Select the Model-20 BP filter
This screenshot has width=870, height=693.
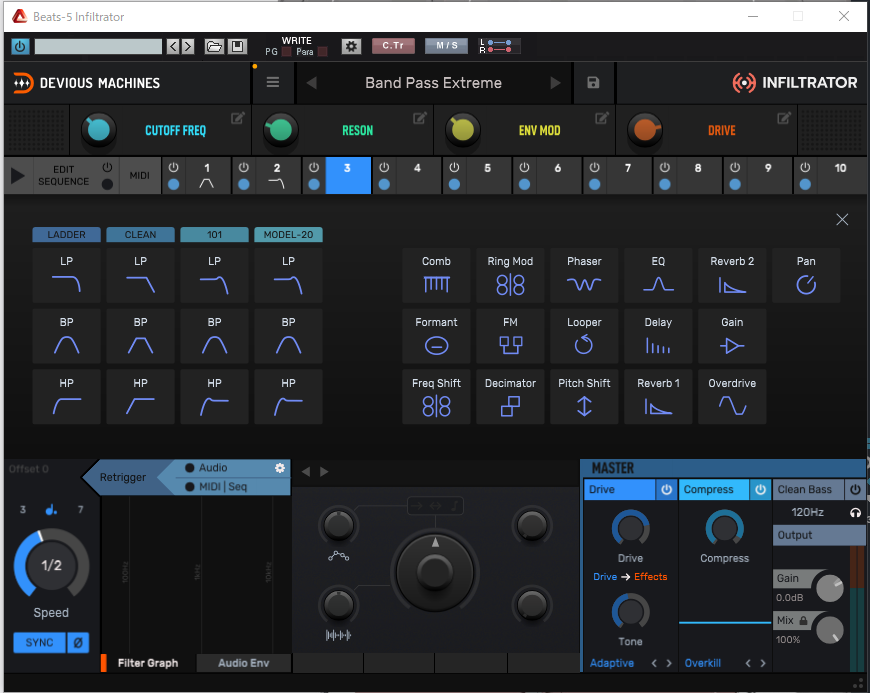point(289,336)
